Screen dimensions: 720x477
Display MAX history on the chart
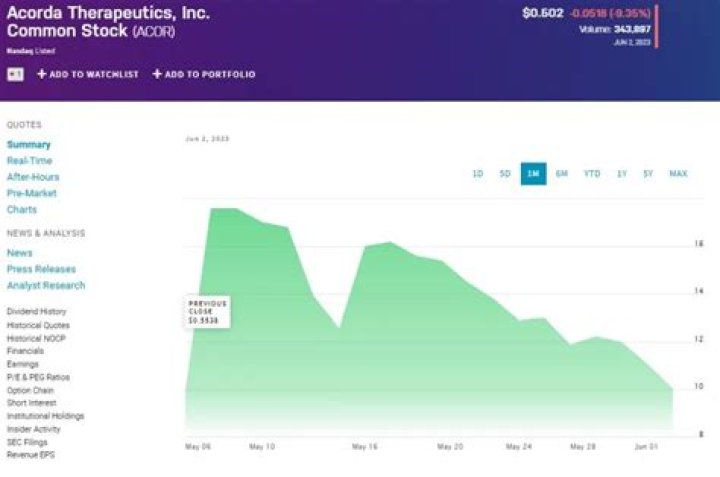pos(678,174)
